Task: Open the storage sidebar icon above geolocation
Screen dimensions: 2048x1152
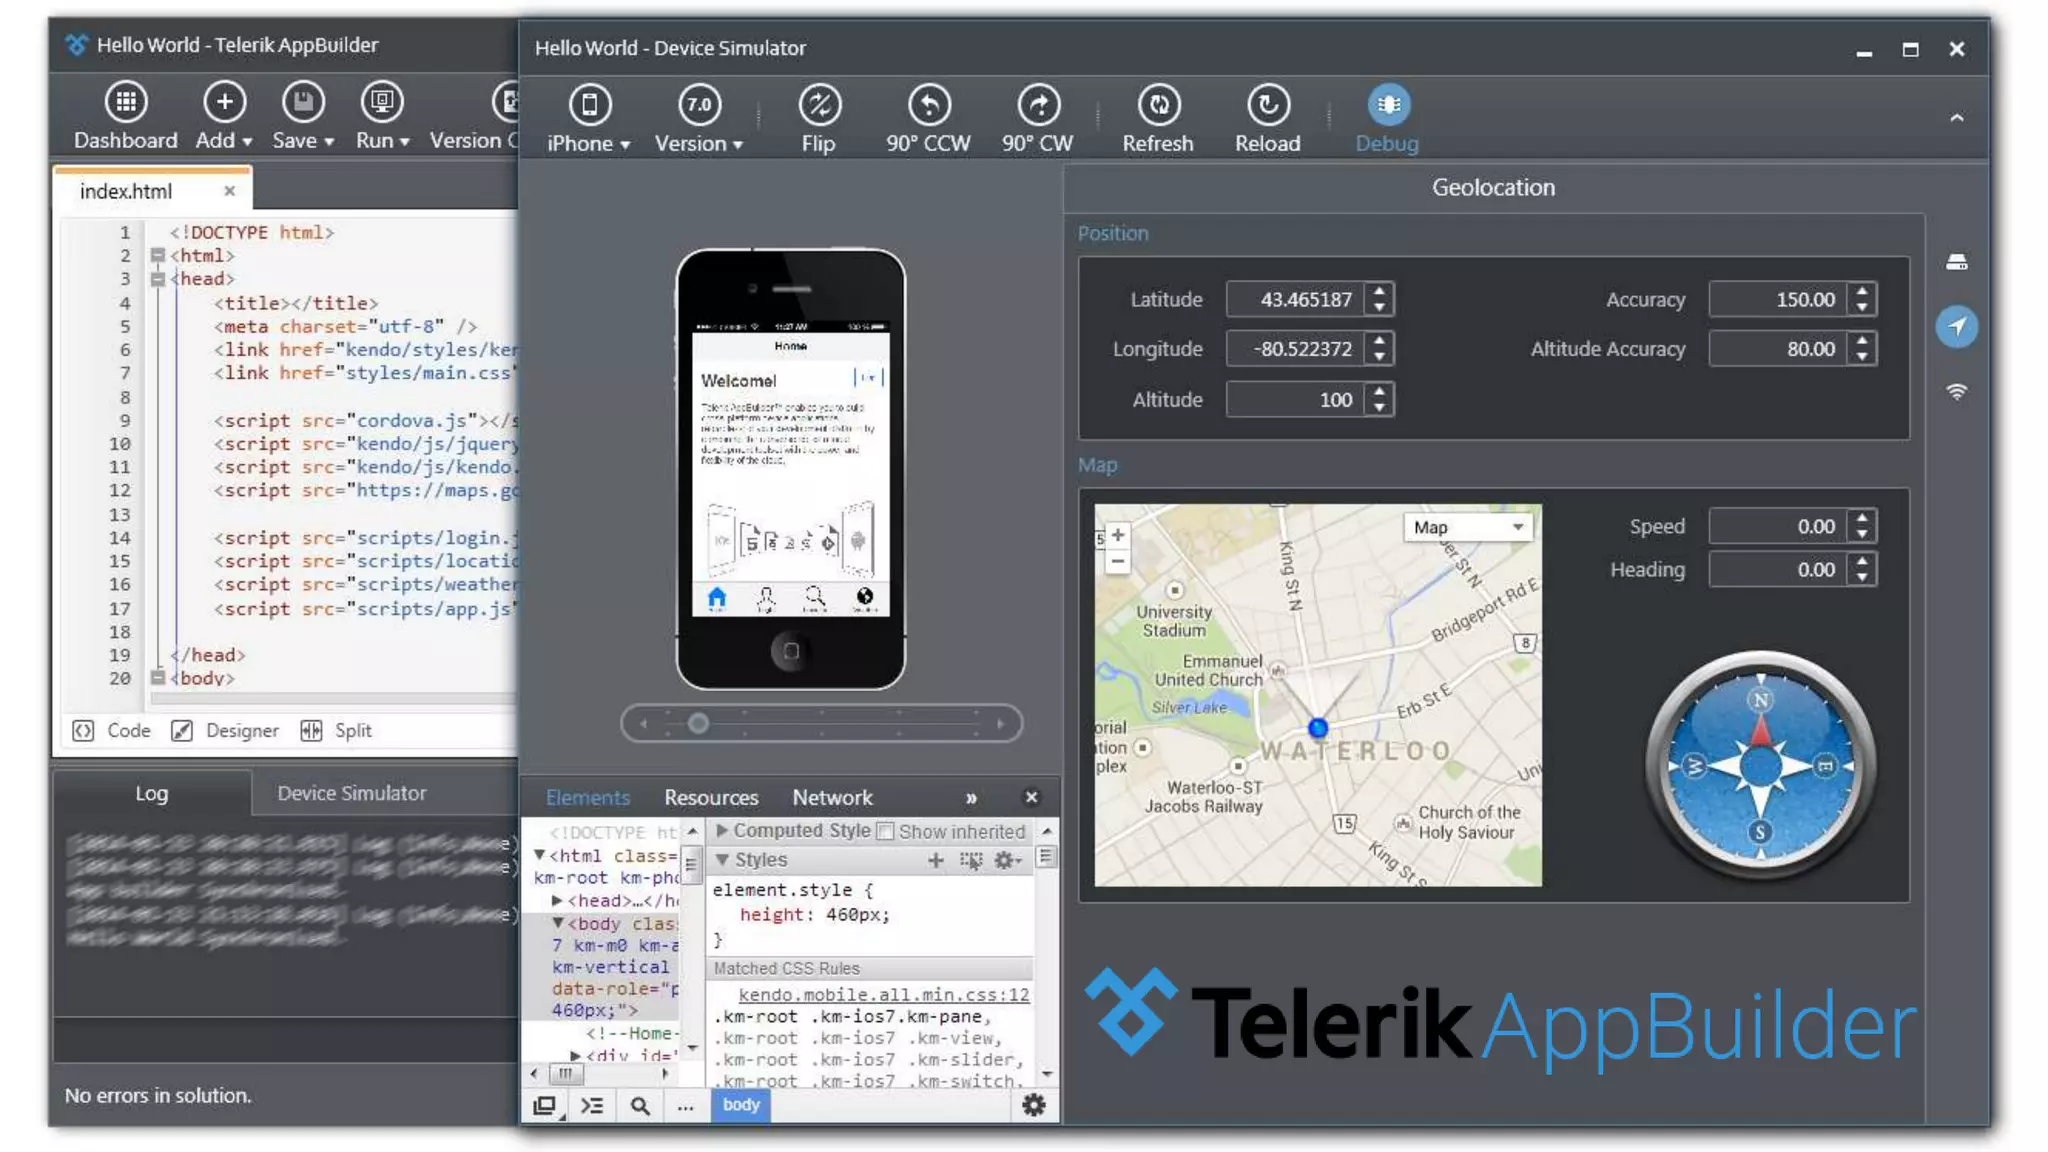Action: 1957,262
